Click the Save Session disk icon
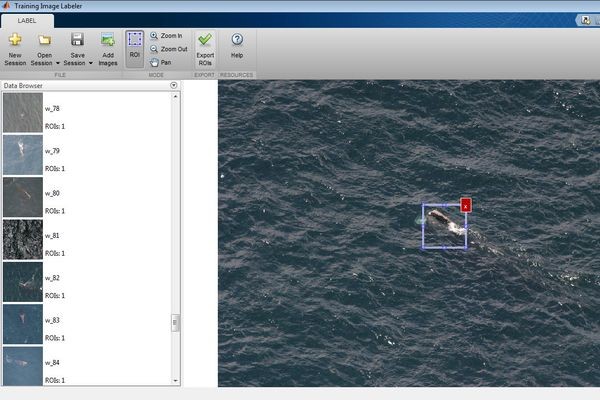Screen dimensions: 600x400 point(77,40)
